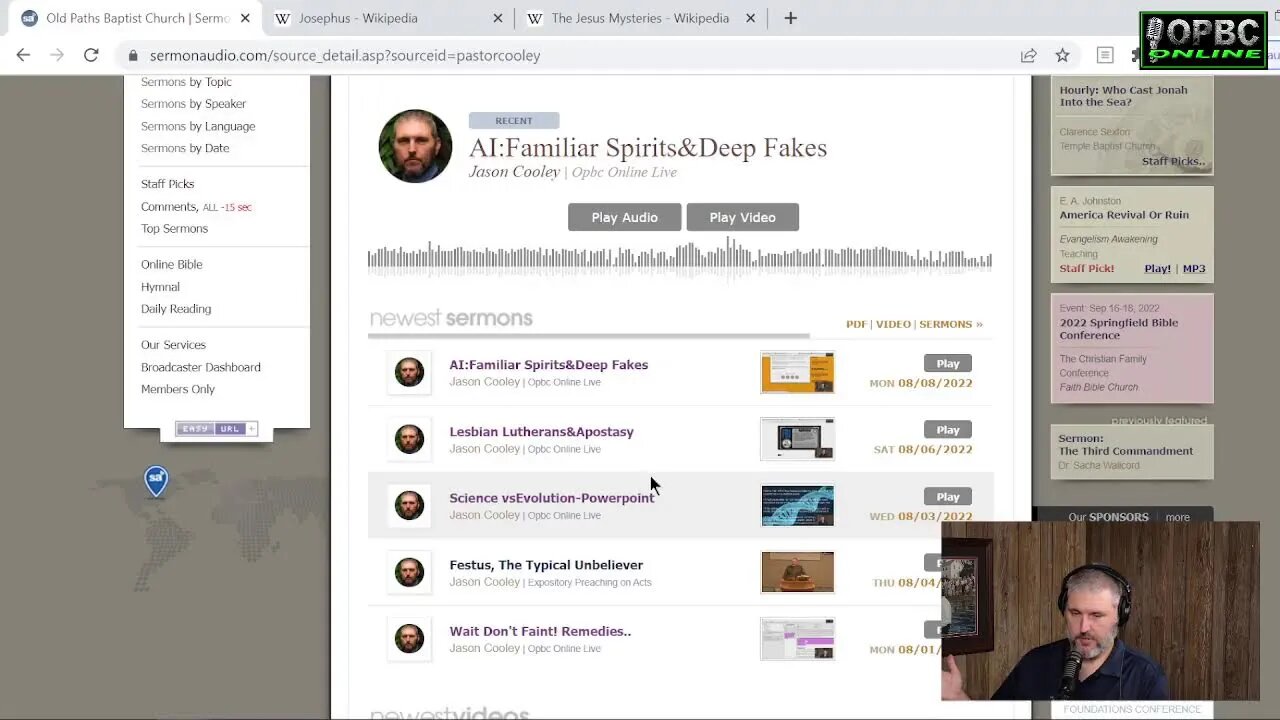This screenshot has width=1280, height=720.
Task: Click the Easy URL badge
Action: 216,429
